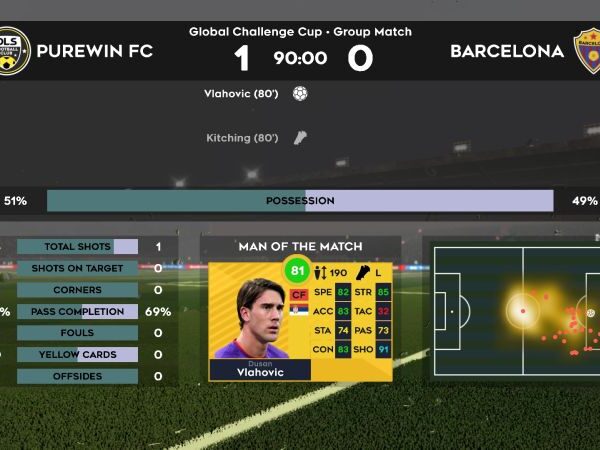Click the player height icon beside 190
Viewport: 600px width, 450px height.
click(320, 273)
